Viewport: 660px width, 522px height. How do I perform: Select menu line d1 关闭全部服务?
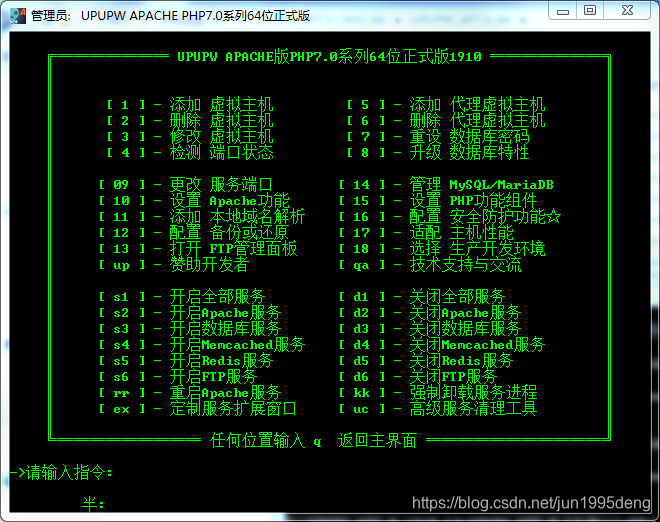click(422, 296)
